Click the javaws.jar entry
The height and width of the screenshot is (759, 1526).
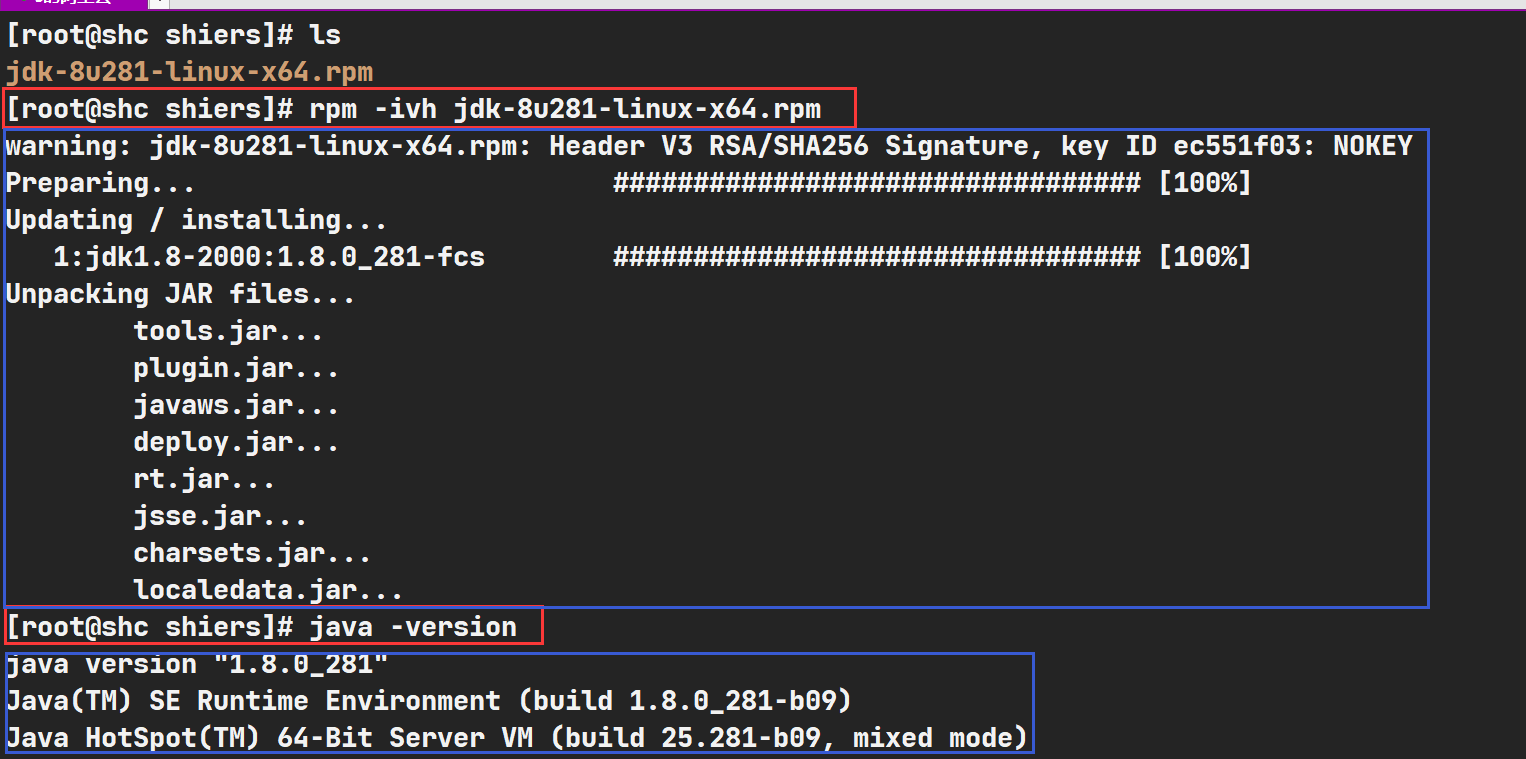pyautogui.click(x=236, y=405)
